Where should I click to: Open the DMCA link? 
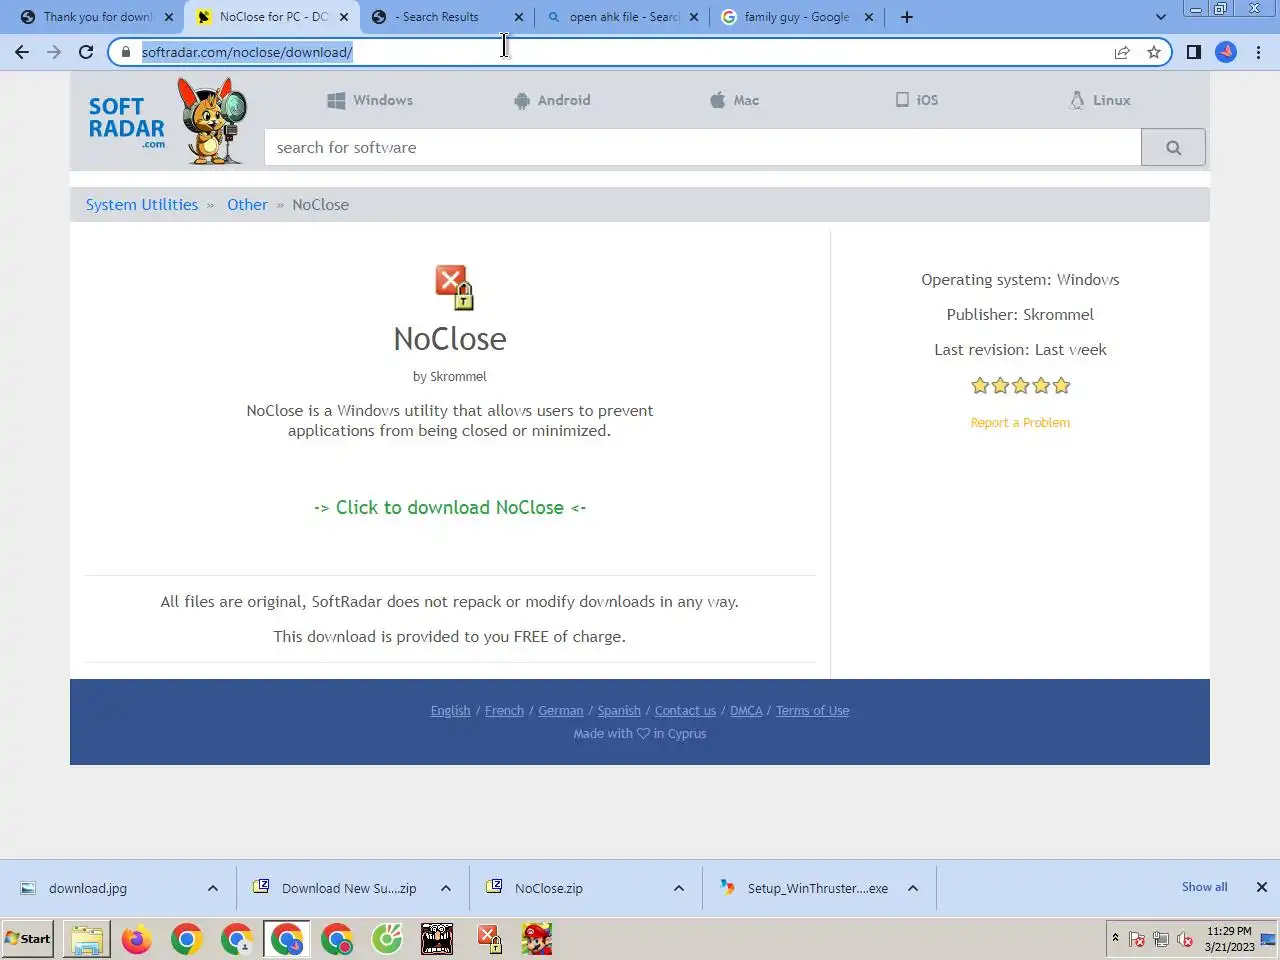746,711
